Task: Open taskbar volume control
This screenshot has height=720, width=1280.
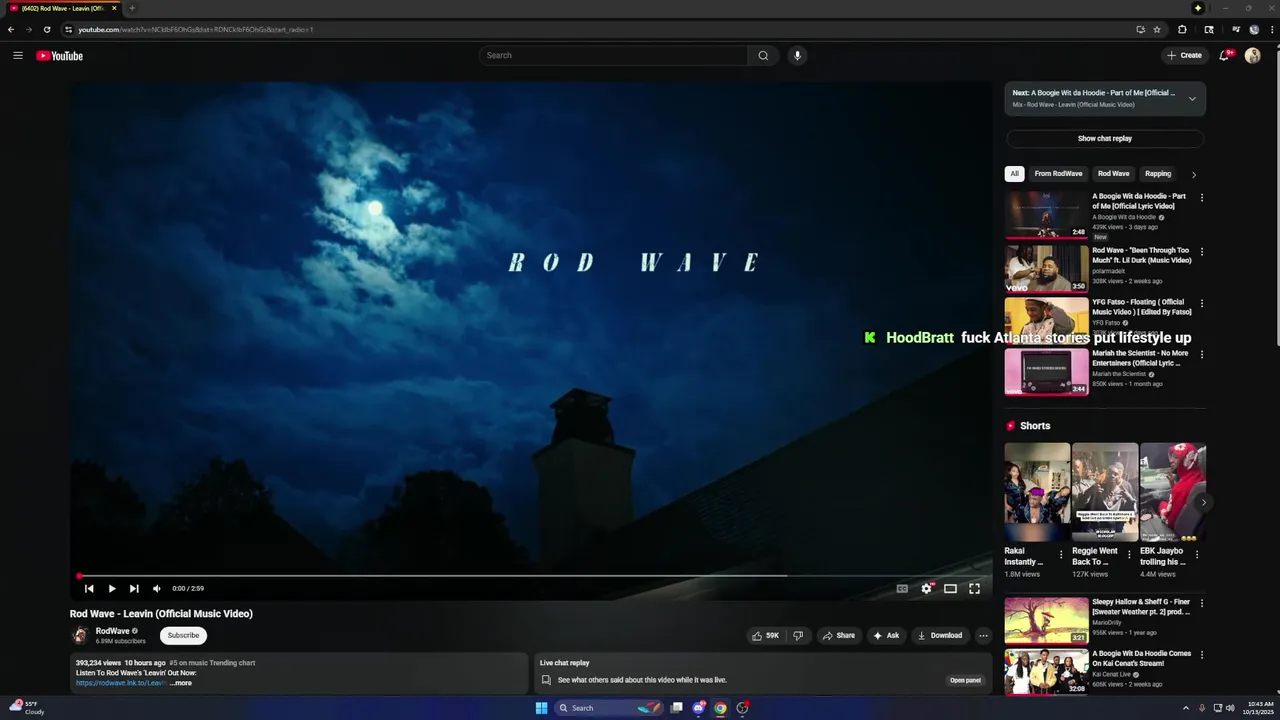Action: tap(1230, 708)
